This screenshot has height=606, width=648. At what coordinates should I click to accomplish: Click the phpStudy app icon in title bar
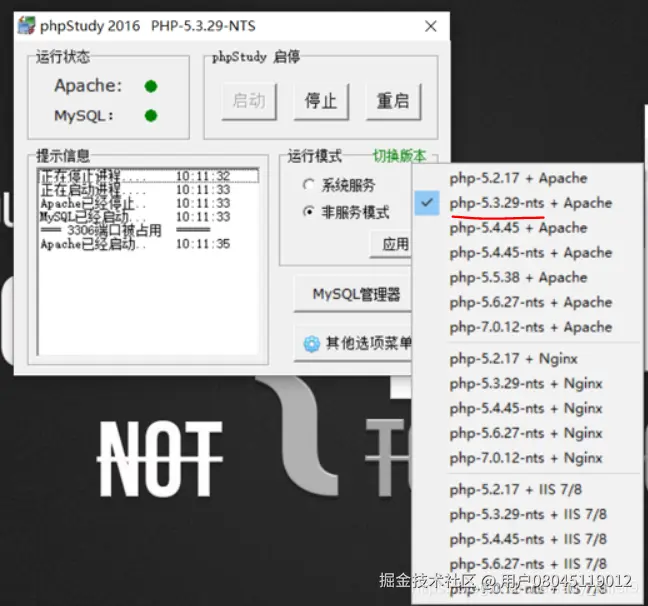(x=26, y=26)
